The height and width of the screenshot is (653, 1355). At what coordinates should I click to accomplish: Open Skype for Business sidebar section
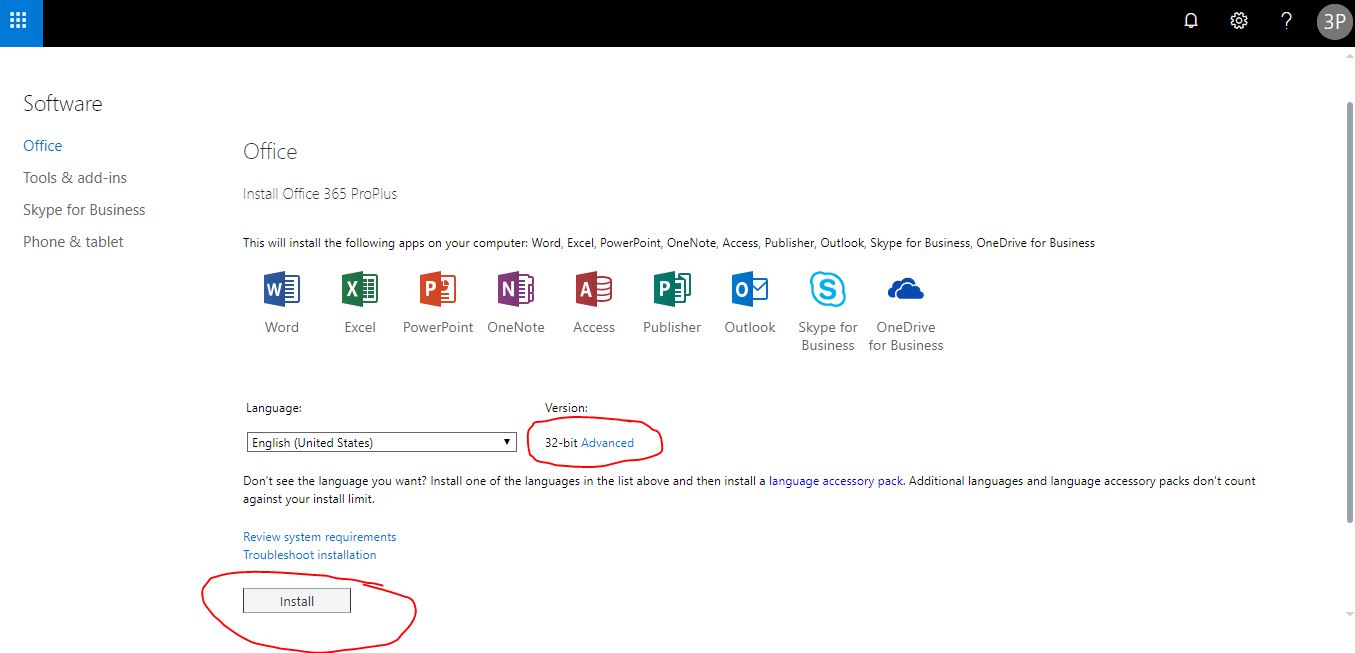click(x=84, y=210)
